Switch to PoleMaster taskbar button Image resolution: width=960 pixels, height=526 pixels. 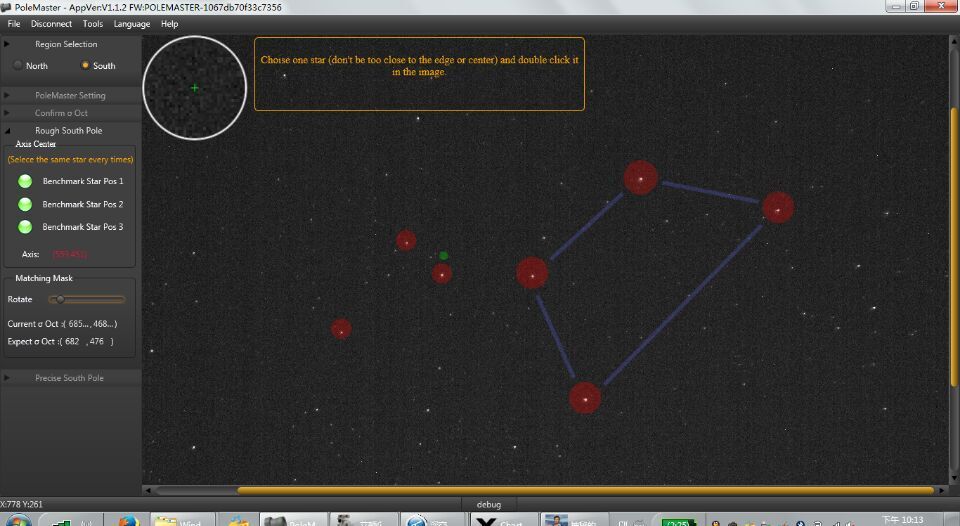tap(292, 521)
